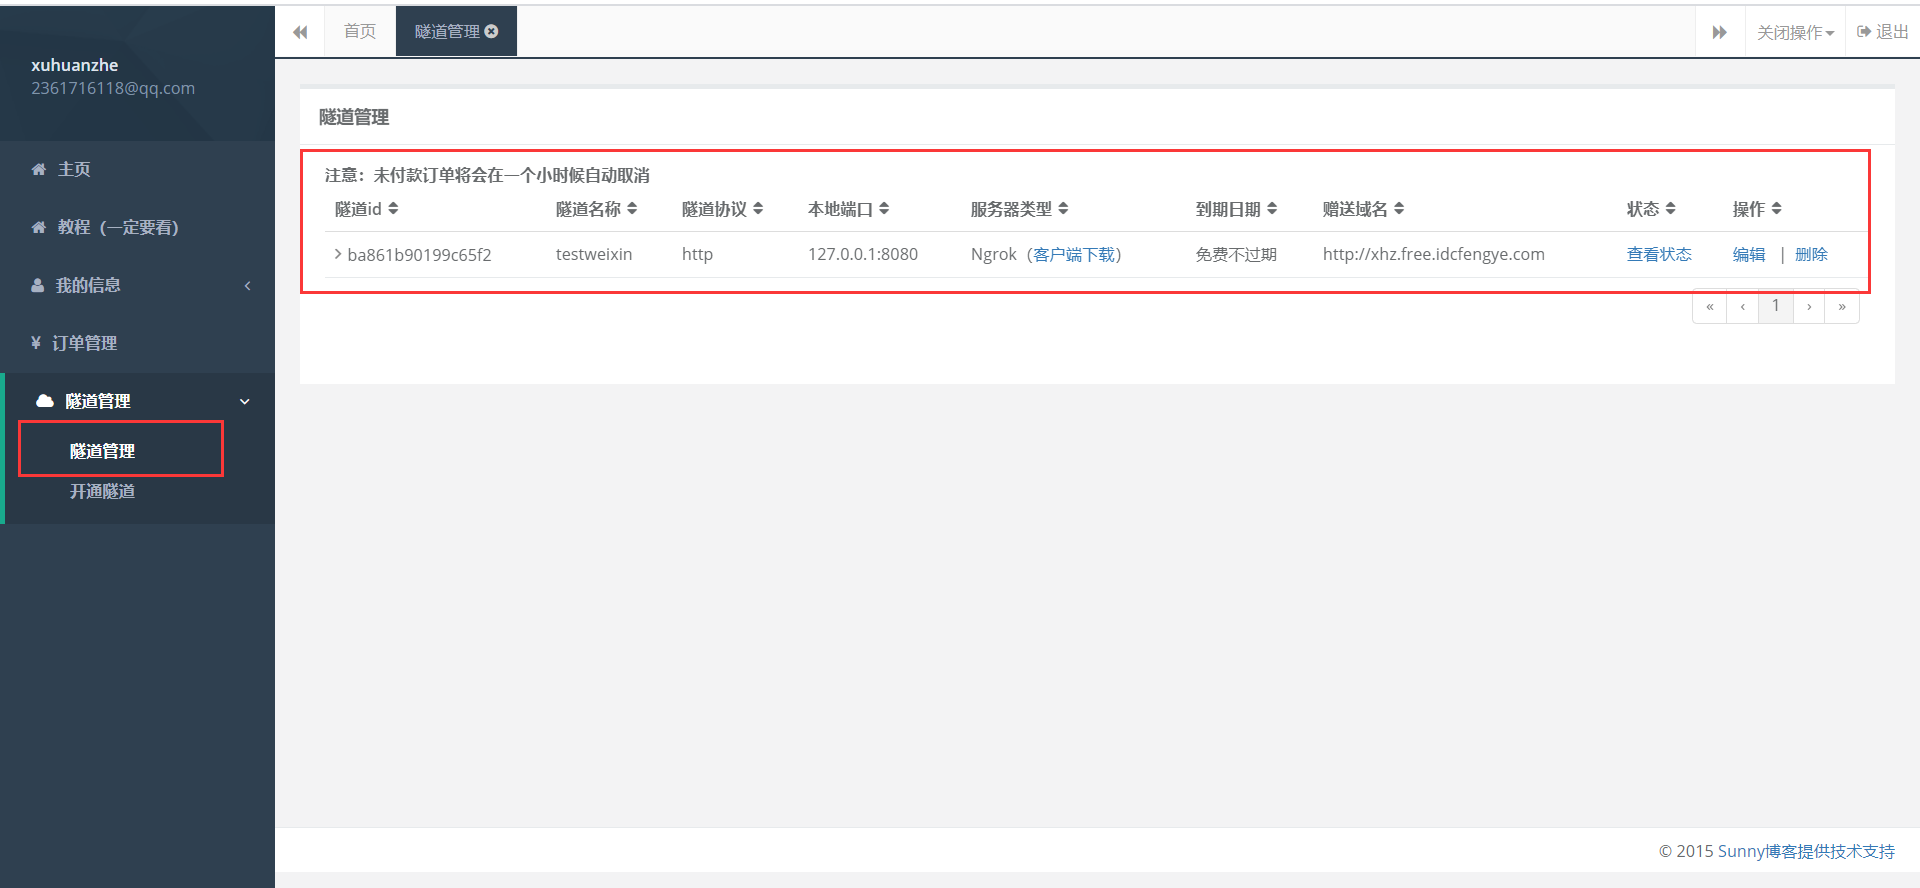This screenshot has height=888, width=1920.
Task: Click the 退出 logout link
Action: pos(1883,32)
